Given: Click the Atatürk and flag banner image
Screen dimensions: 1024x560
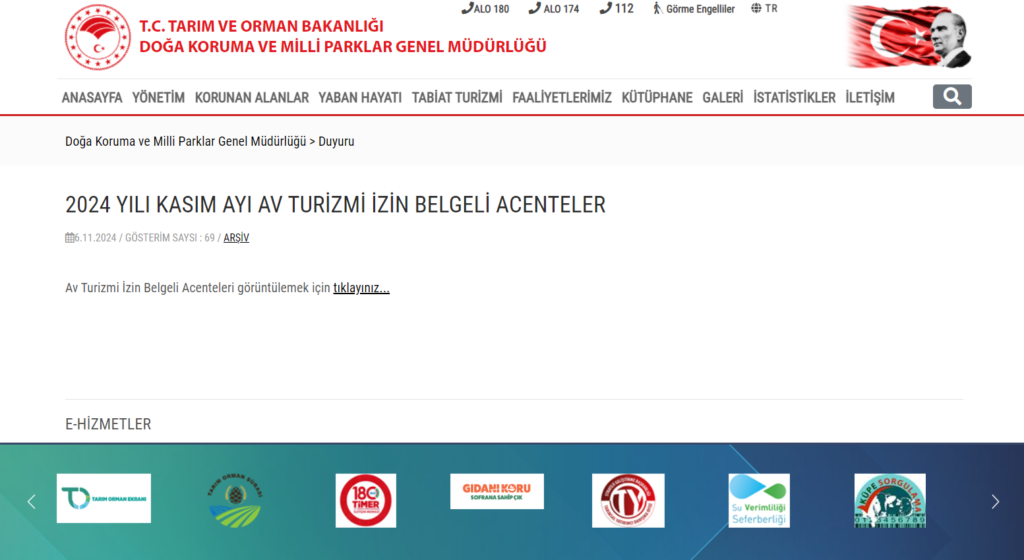Looking at the screenshot, I should 909,37.
